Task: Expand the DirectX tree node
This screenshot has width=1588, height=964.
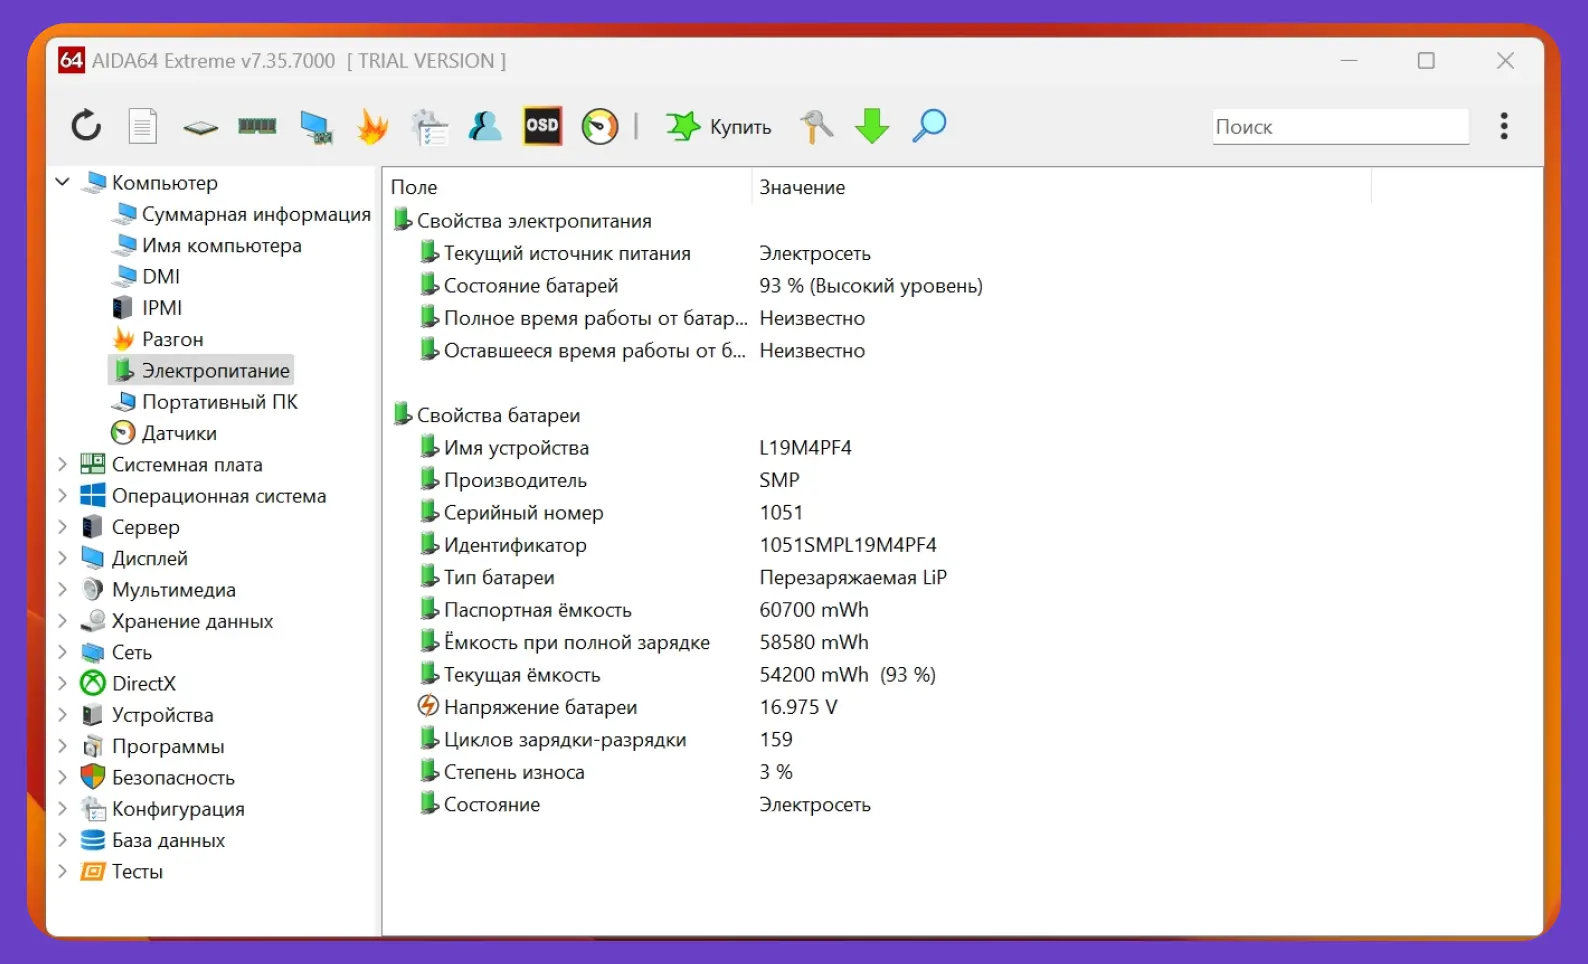Action: [x=62, y=683]
